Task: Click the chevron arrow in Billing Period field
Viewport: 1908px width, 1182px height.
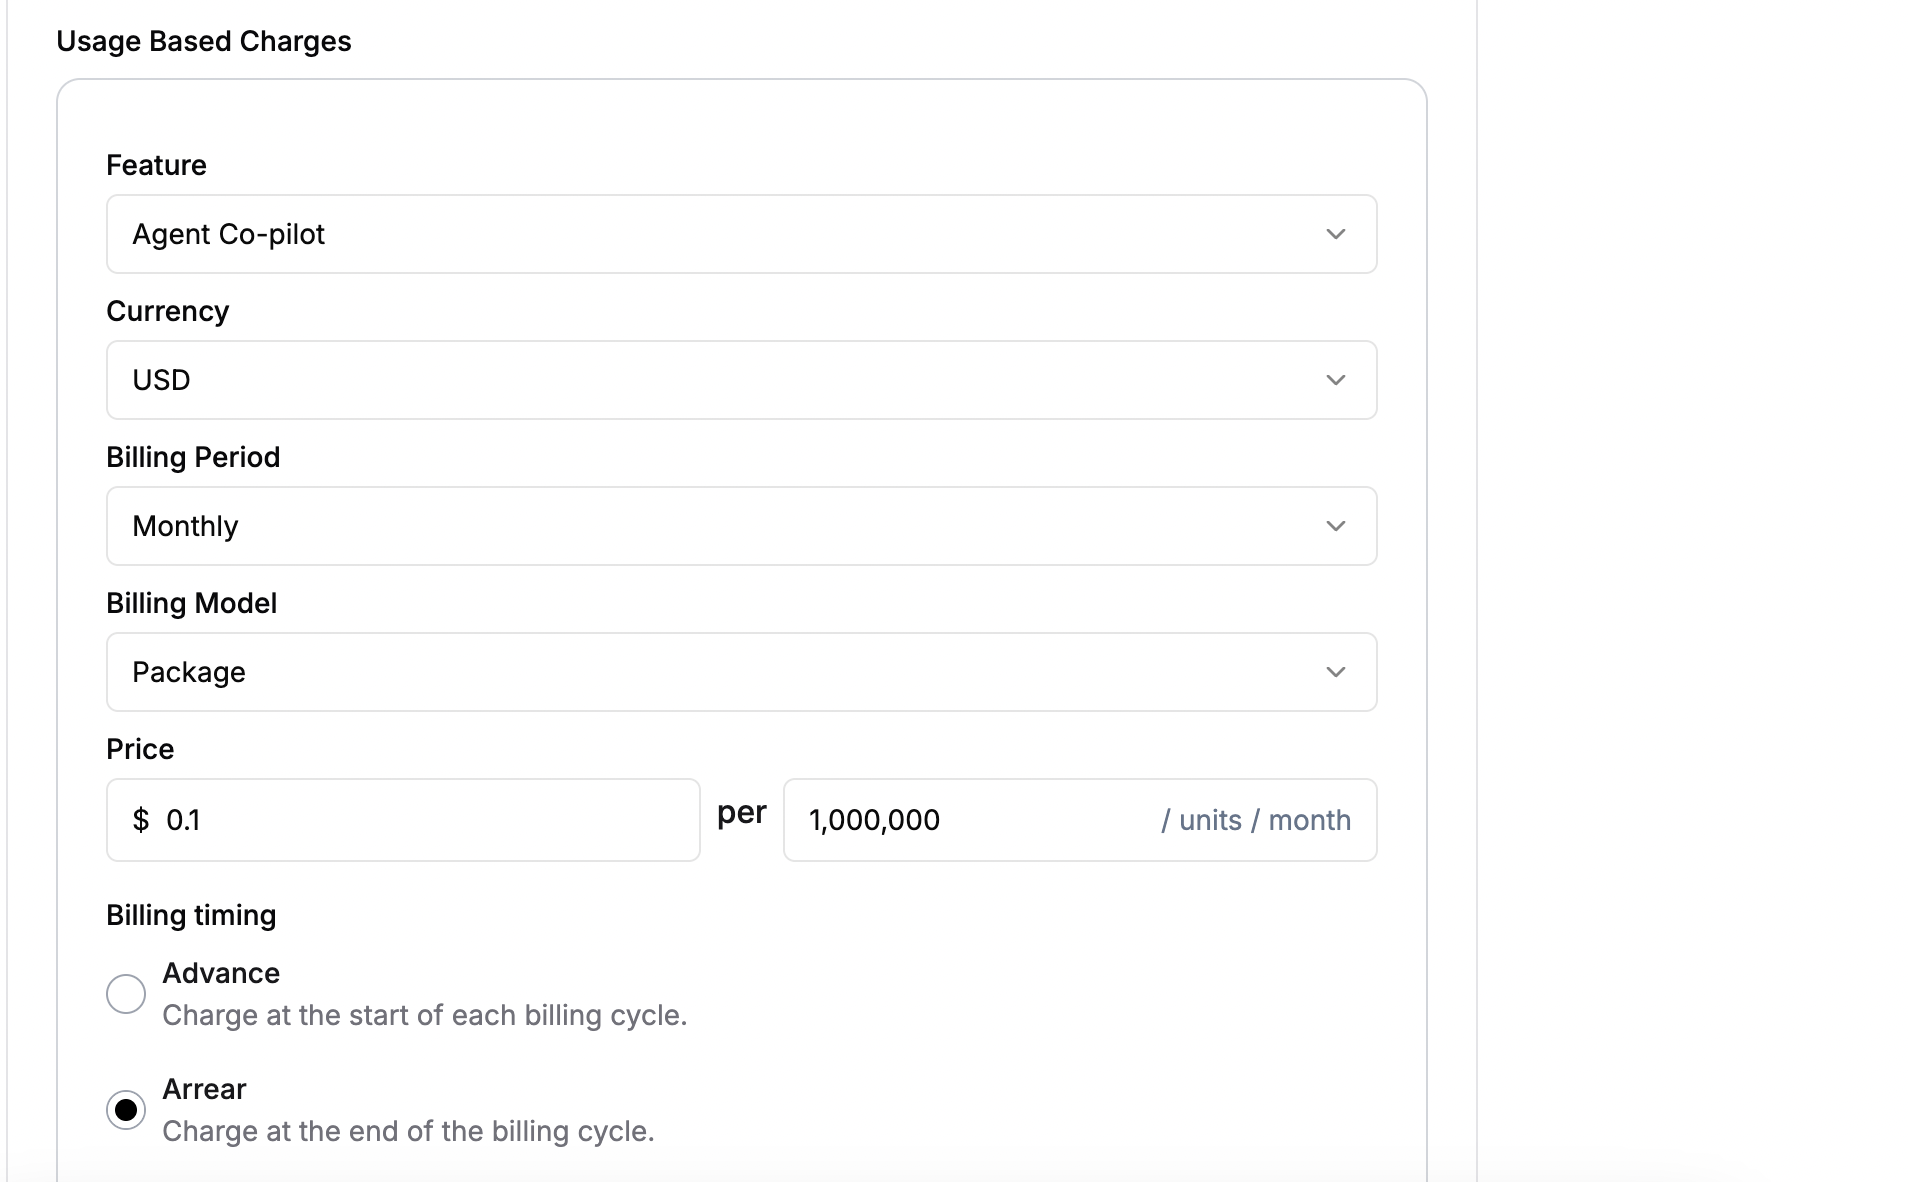Action: coord(1335,526)
